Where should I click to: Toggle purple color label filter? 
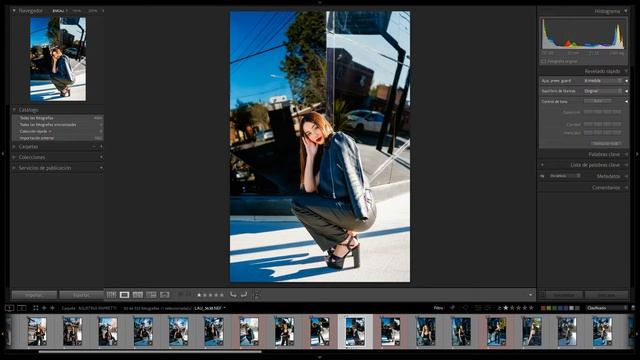pos(566,308)
